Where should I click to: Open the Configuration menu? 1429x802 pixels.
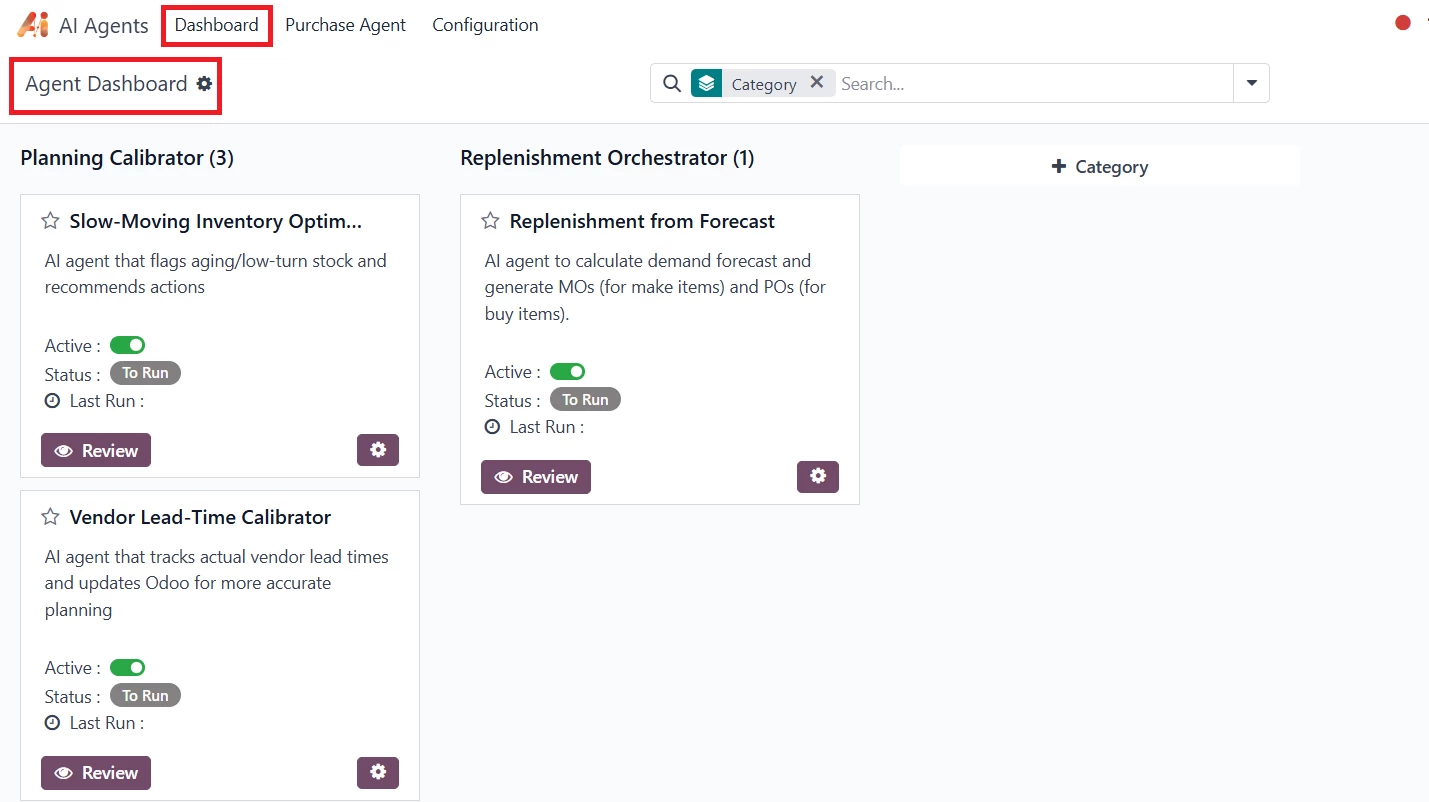tap(485, 25)
